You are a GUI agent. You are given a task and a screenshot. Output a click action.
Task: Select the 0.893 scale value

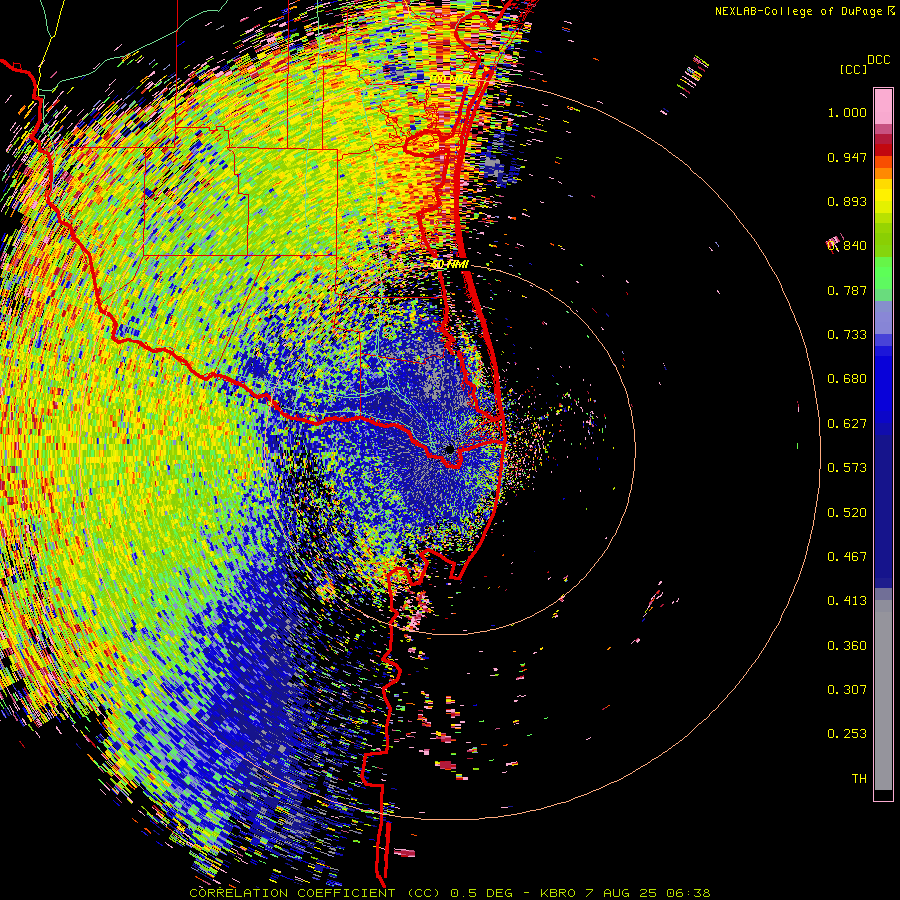coord(847,201)
